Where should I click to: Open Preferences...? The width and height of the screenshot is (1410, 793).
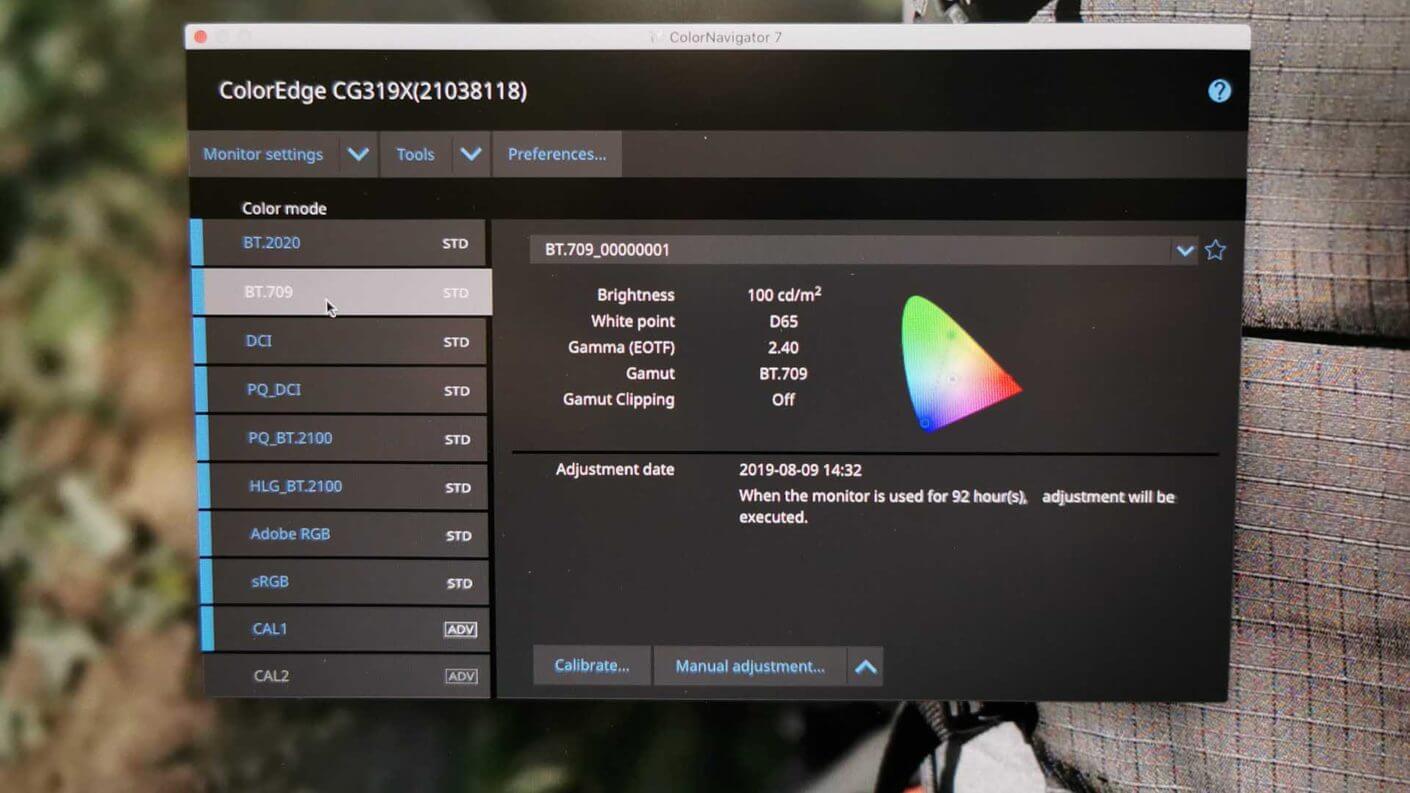(557, 154)
